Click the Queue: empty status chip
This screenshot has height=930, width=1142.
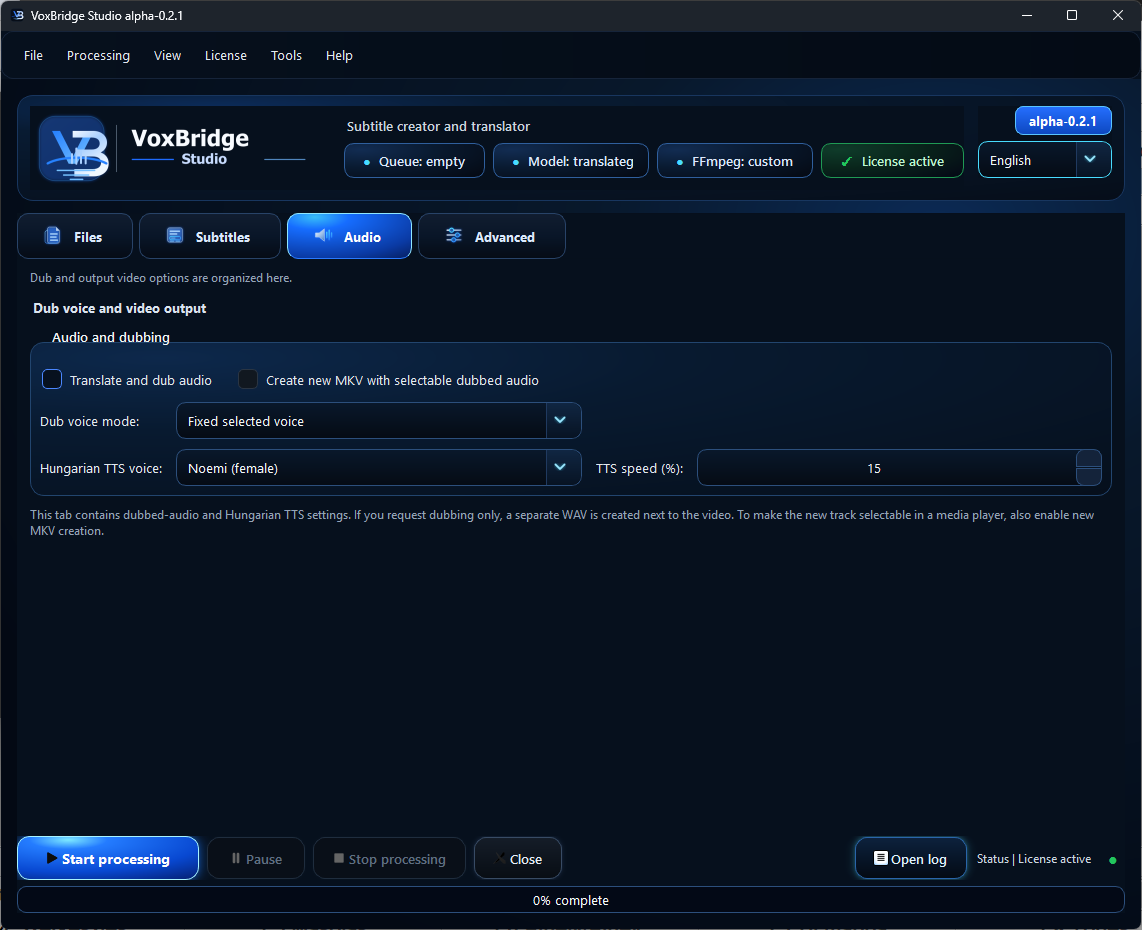click(414, 161)
